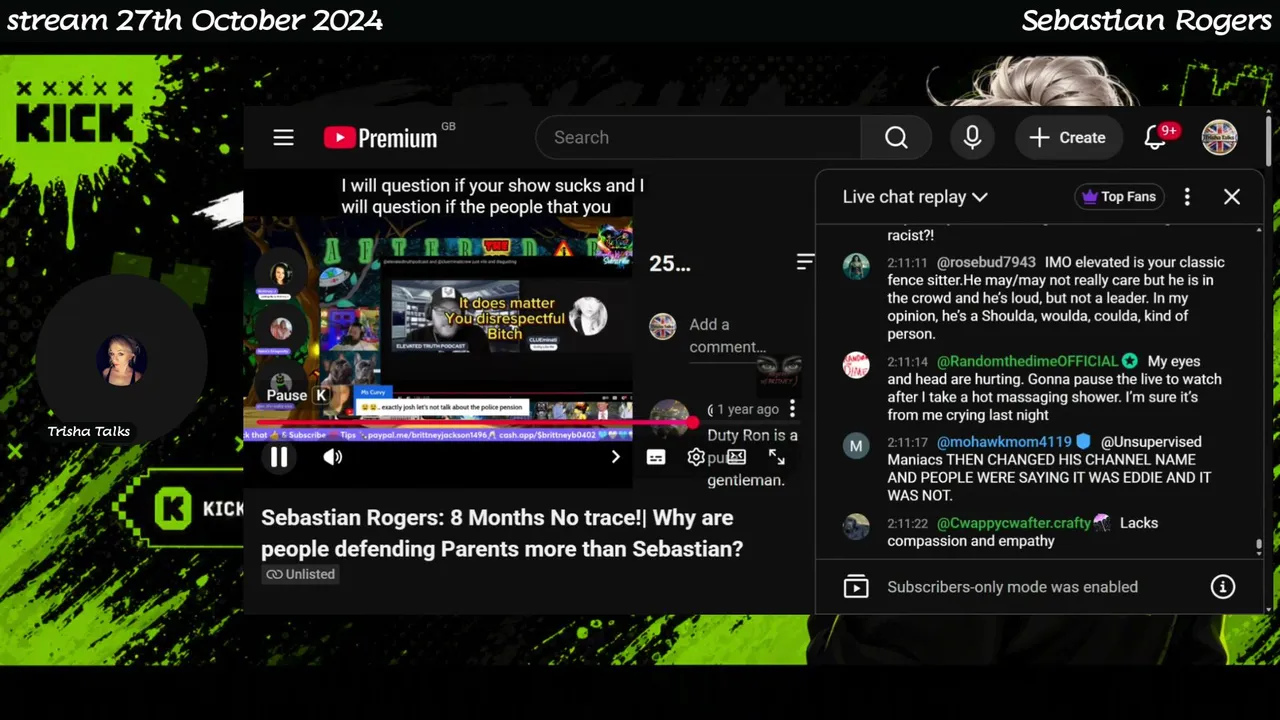Open the YouTube guide hamburger menu
This screenshot has width=1280, height=720.
[x=283, y=138]
